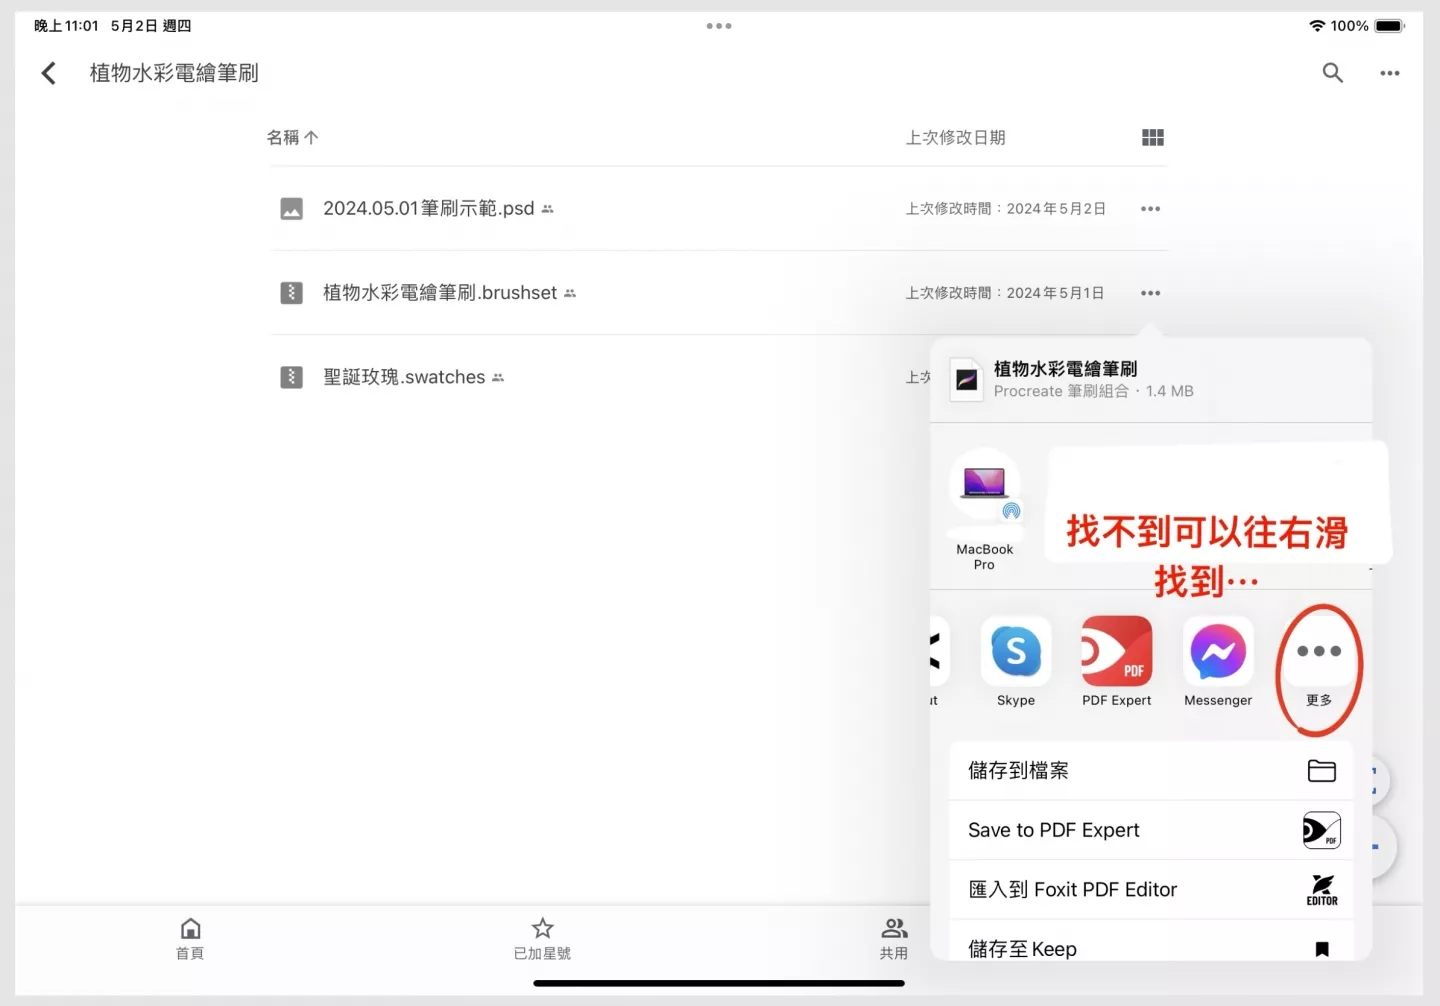Viewport: 1440px width, 1006px height.
Task: Tap 更多 to see more apps
Action: [x=1319, y=662]
